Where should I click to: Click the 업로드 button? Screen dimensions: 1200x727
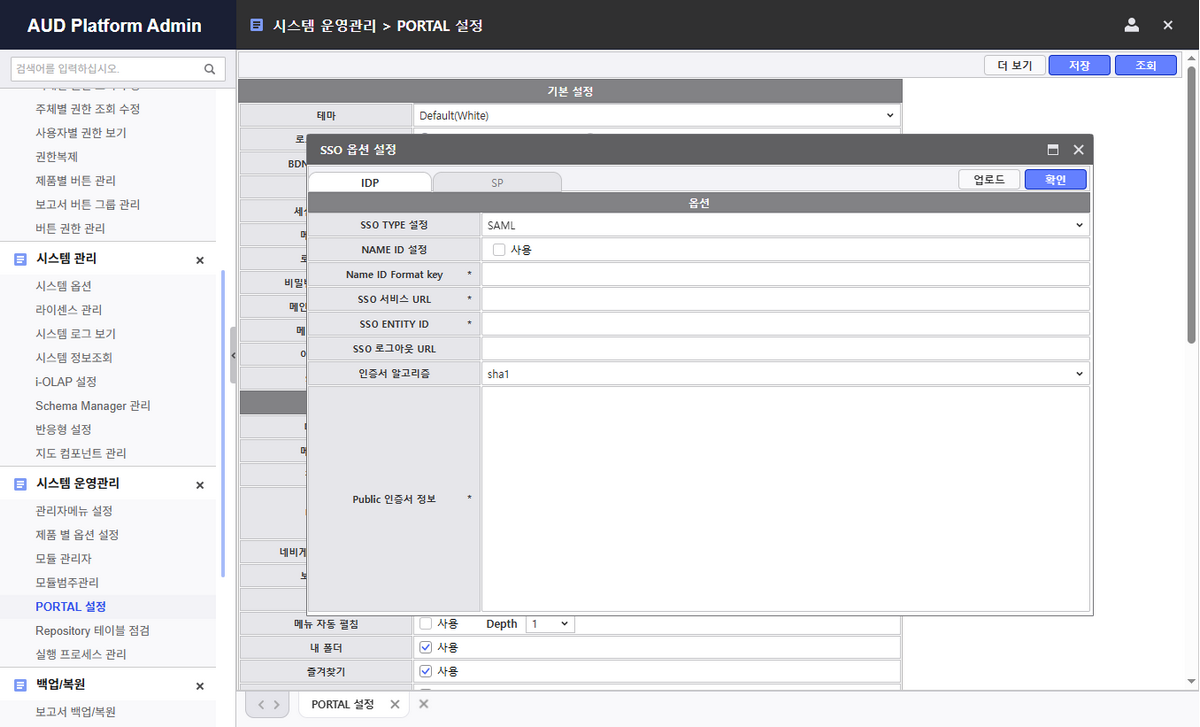click(x=988, y=179)
